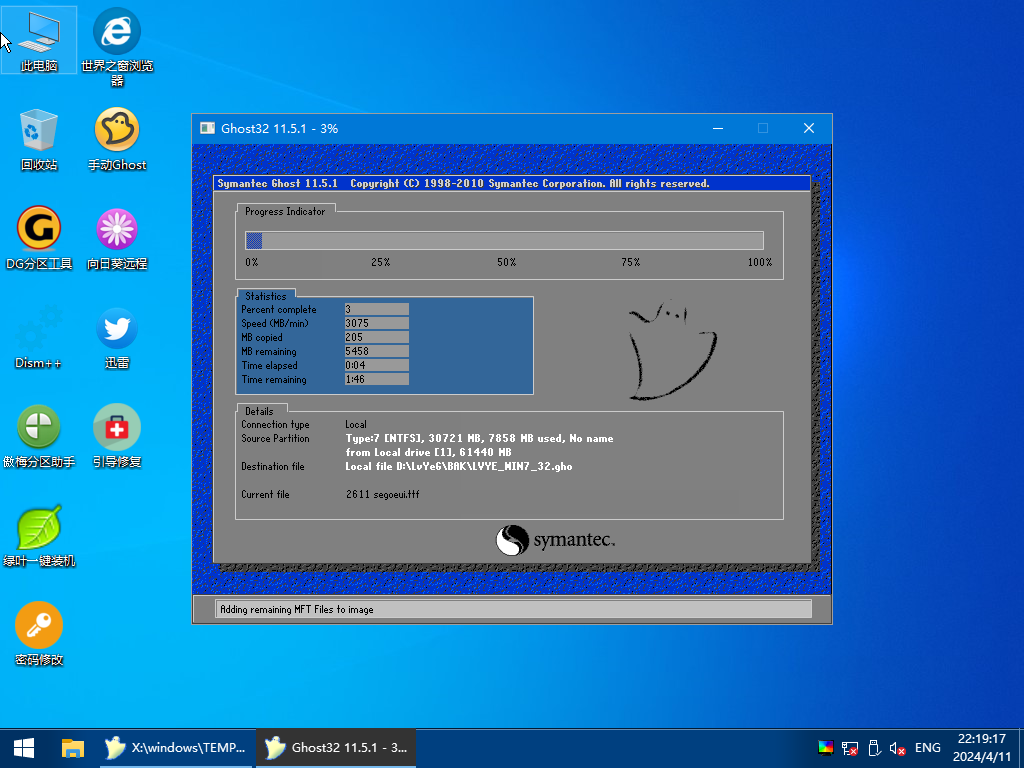Click the 75% progress mark label
Image resolution: width=1024 pixels, height=768 pixels.
click(631, 262)
